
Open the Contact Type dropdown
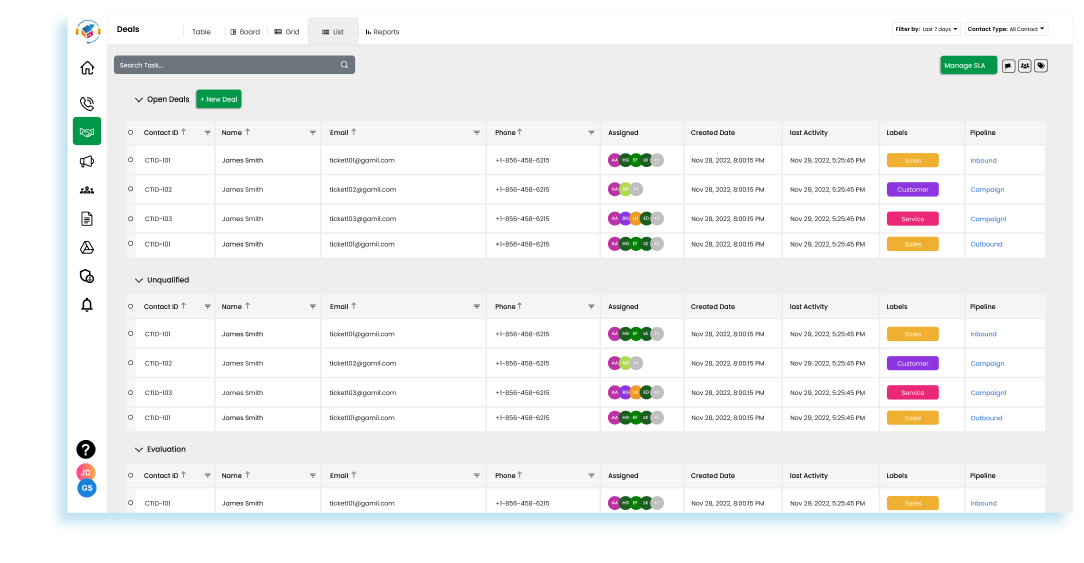(1006, 29)
